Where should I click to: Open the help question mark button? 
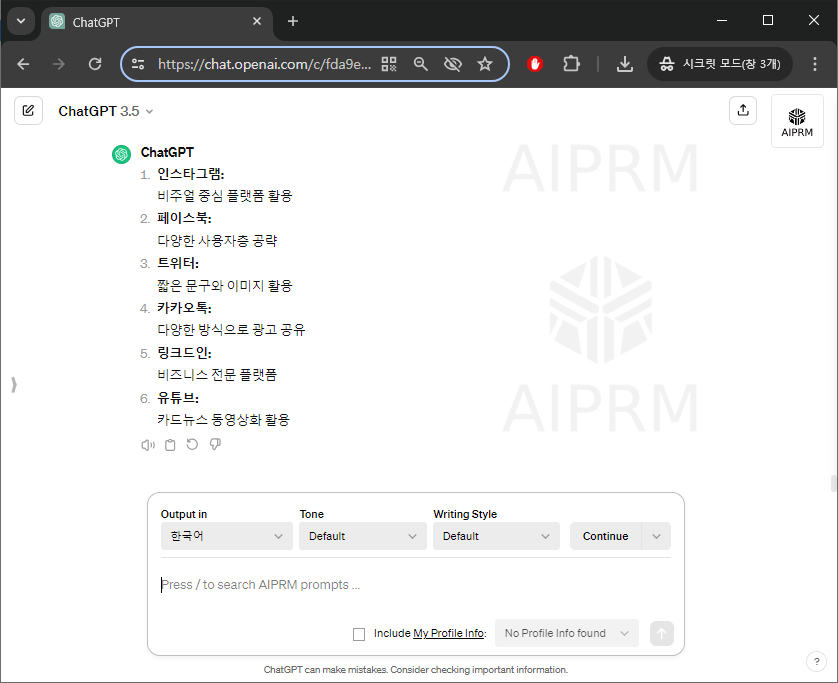[x=816, y=662]
